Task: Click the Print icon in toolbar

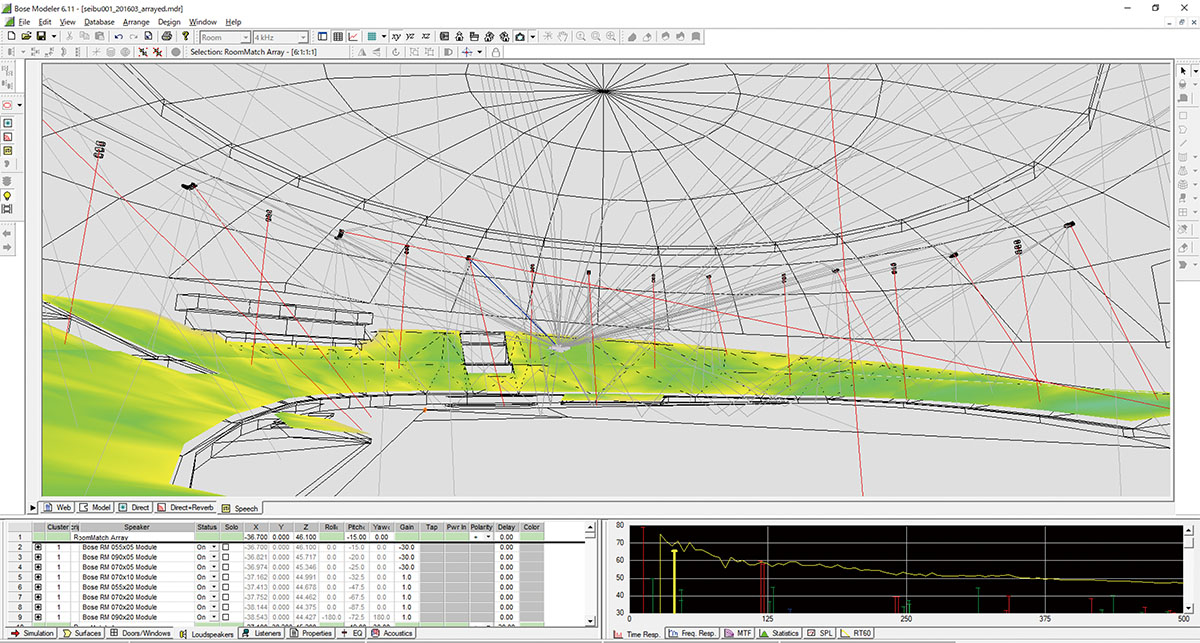Action: point(167,37)
